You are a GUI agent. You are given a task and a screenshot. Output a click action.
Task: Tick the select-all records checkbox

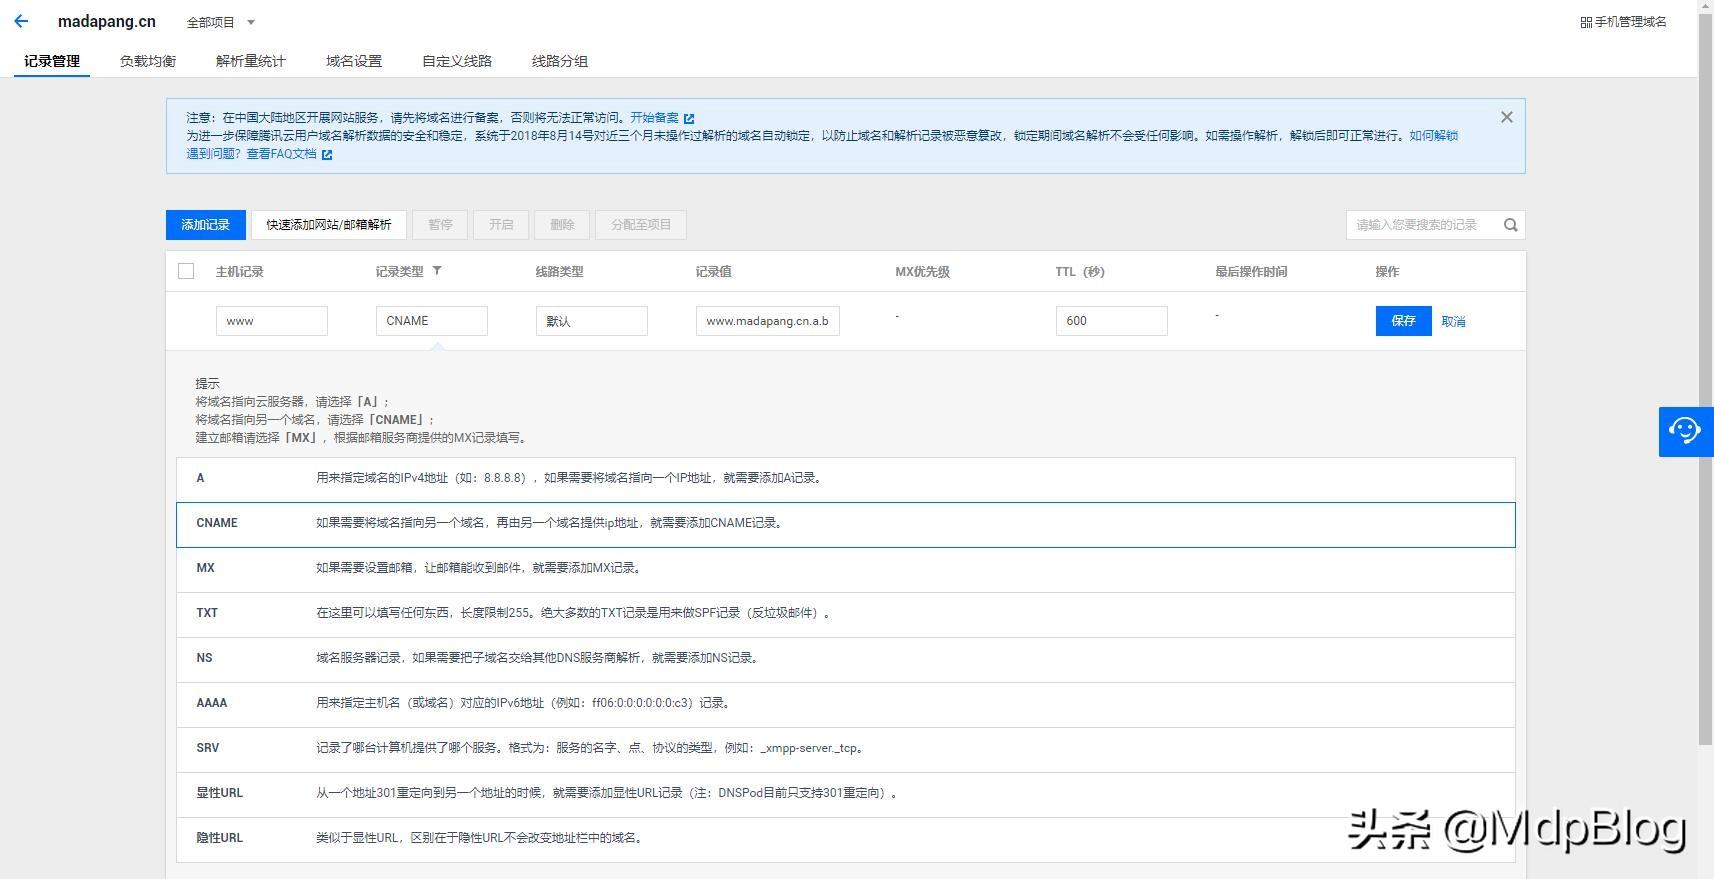coord(186,271)
